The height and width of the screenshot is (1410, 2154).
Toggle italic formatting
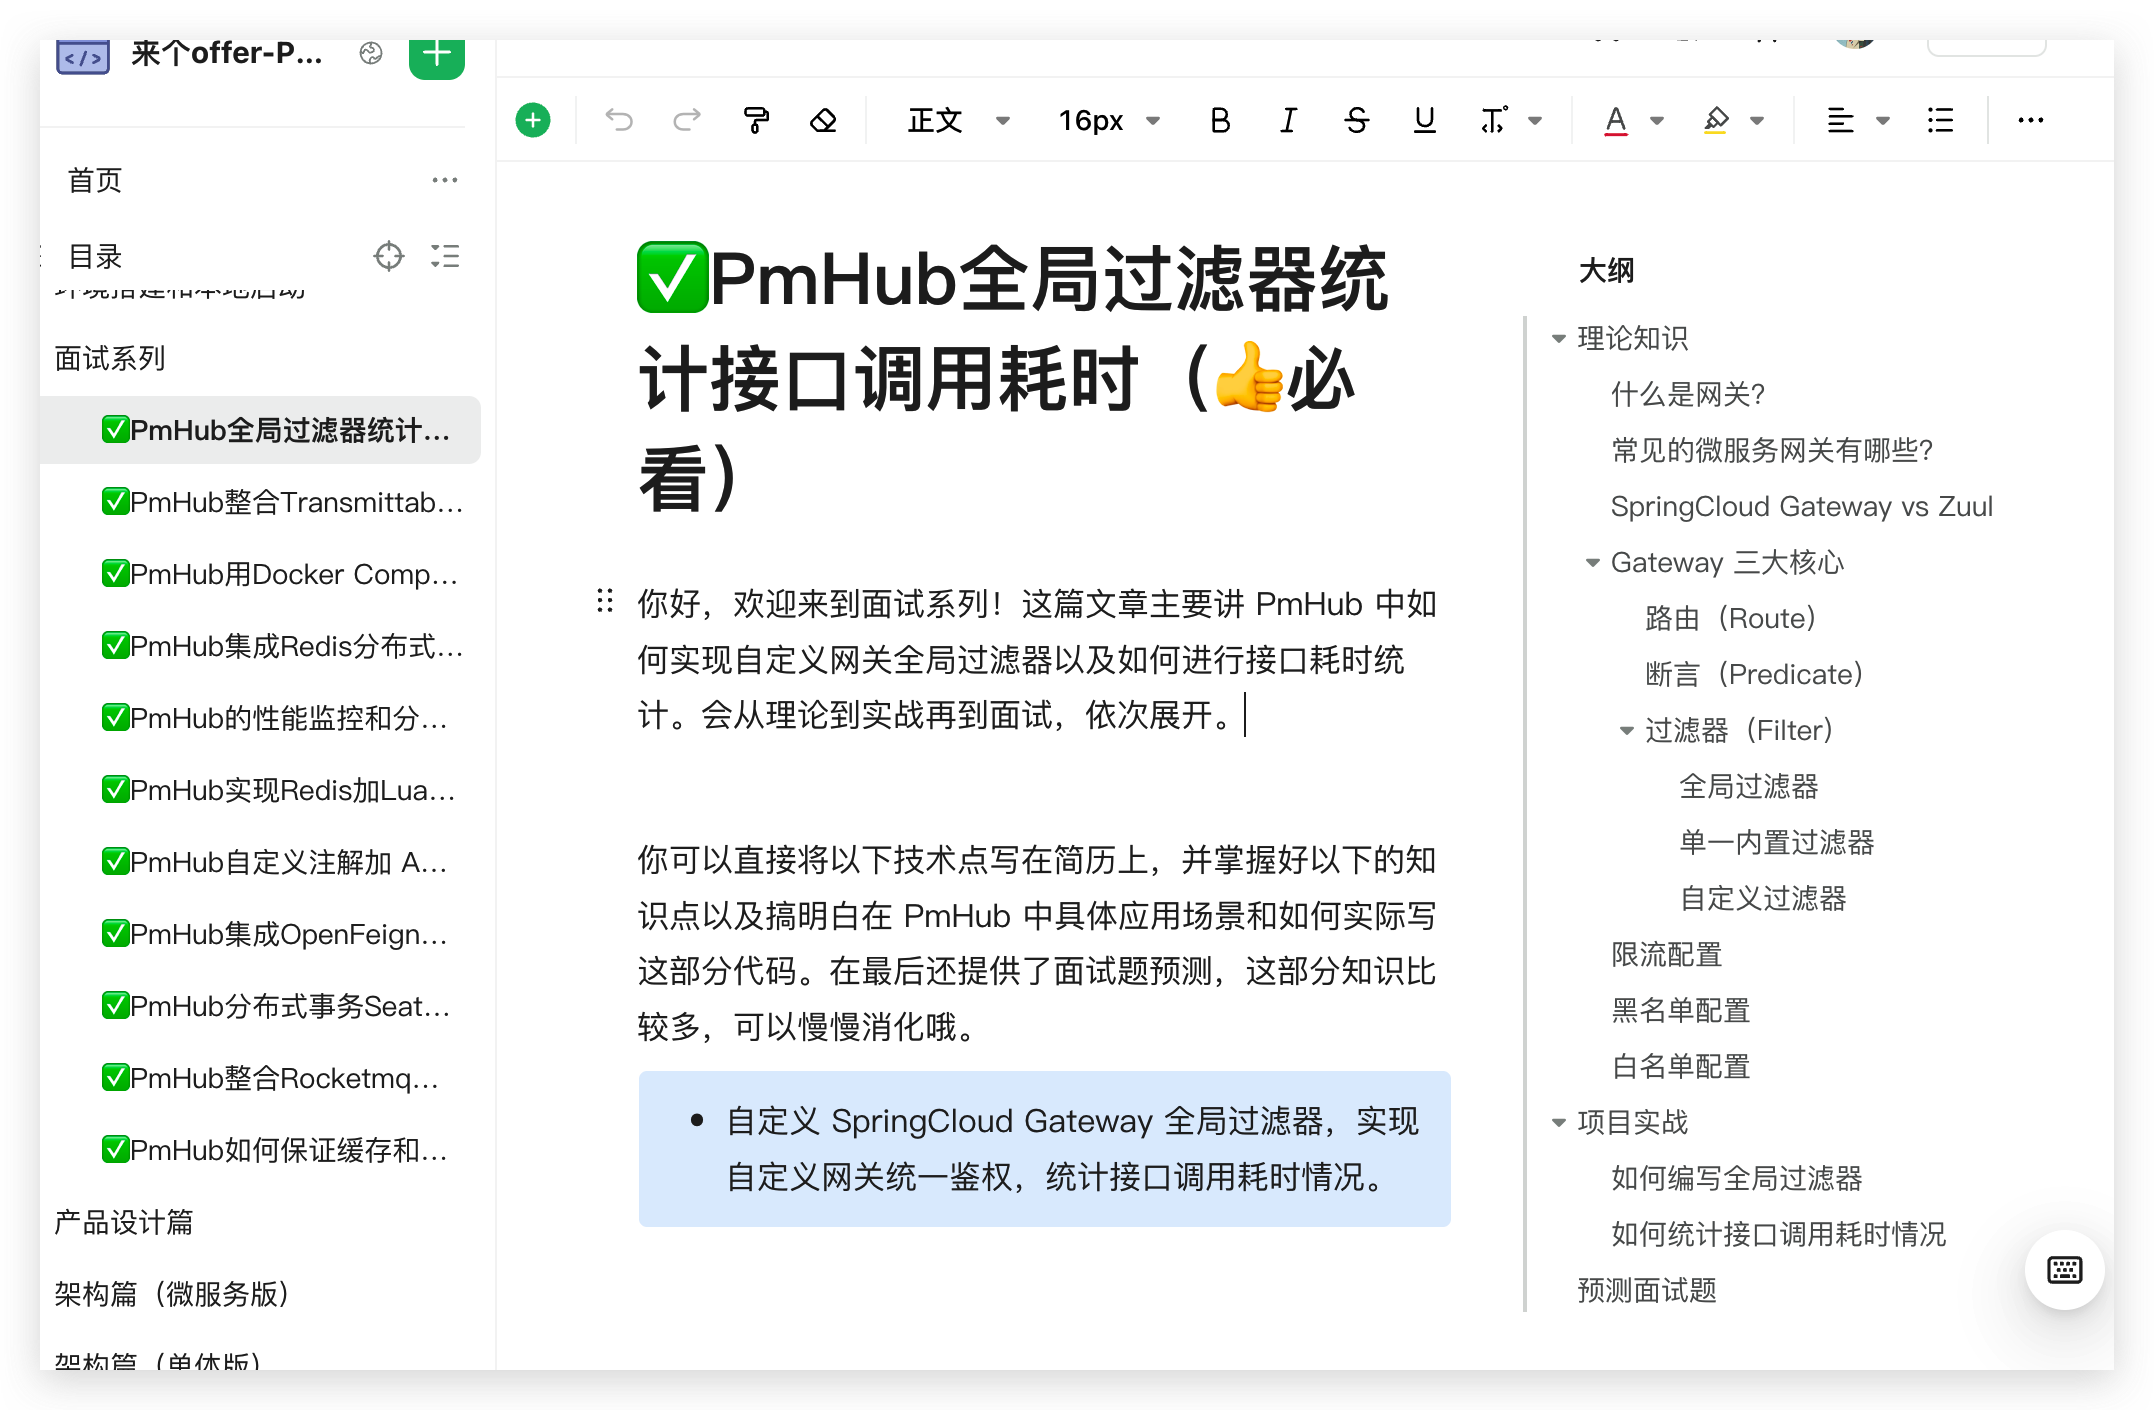click(x=1288, y=121)
